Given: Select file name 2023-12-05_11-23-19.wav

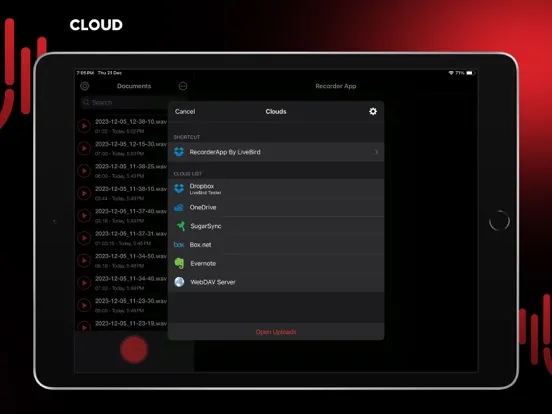Looking at the screenshot, I should point(131,324).
